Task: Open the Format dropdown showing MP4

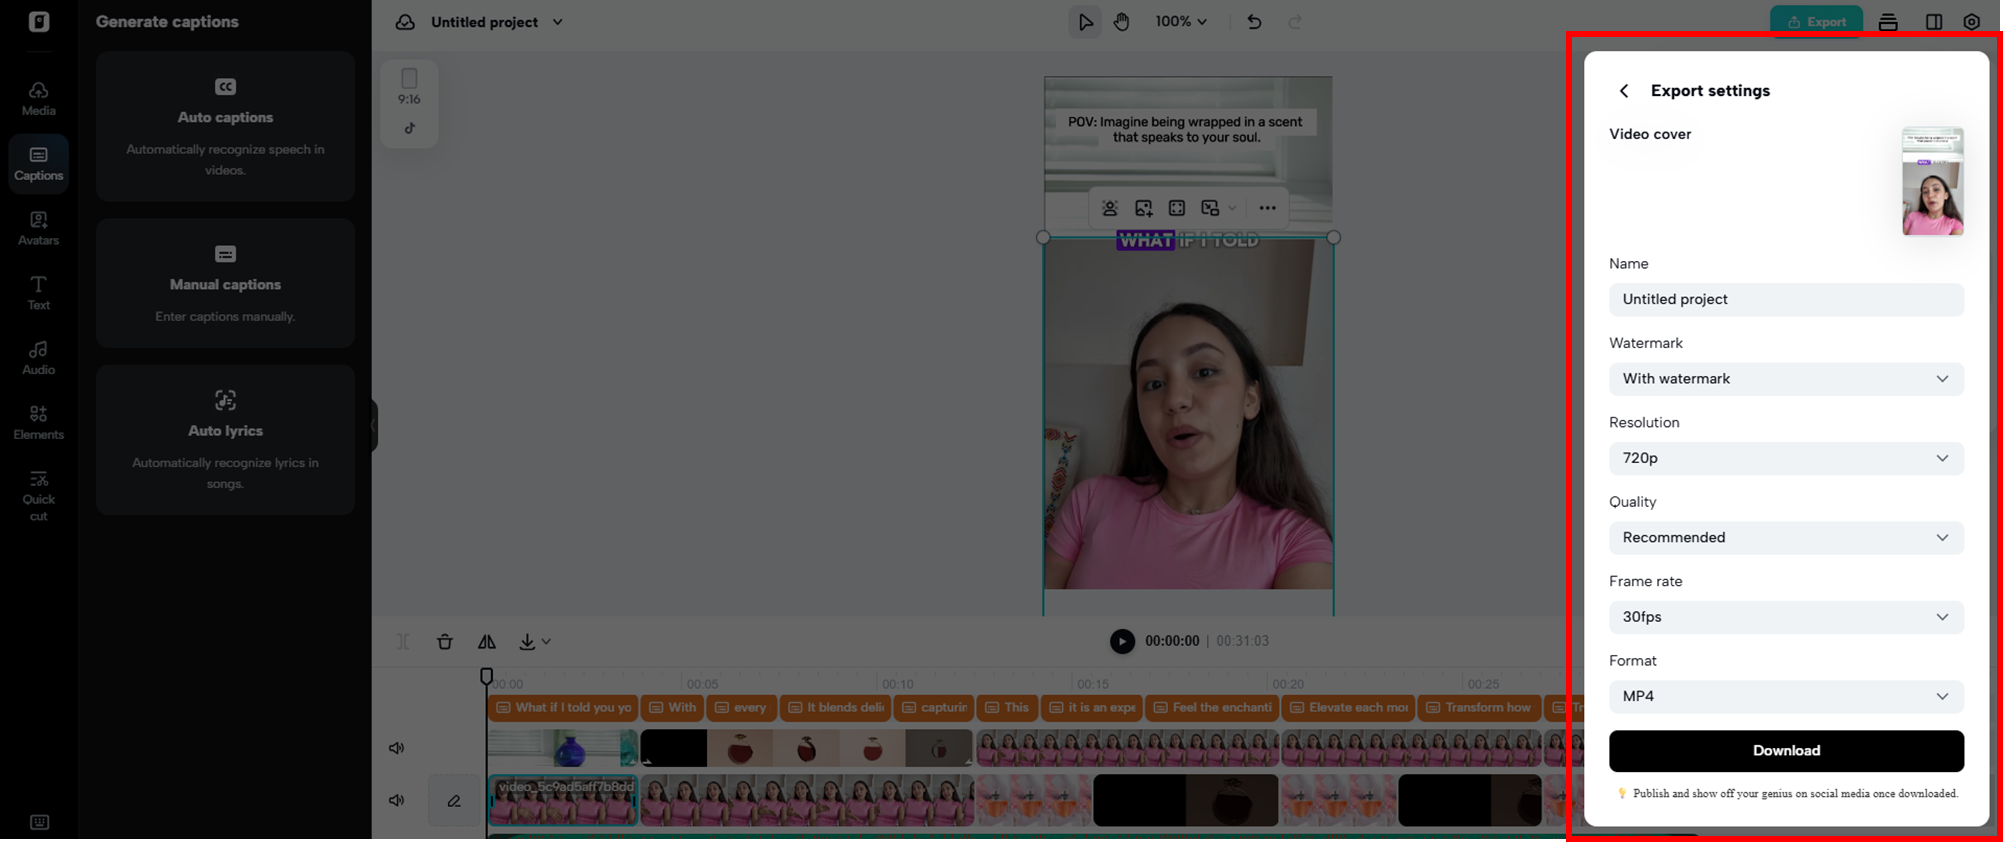Action: click(1786, 696)
